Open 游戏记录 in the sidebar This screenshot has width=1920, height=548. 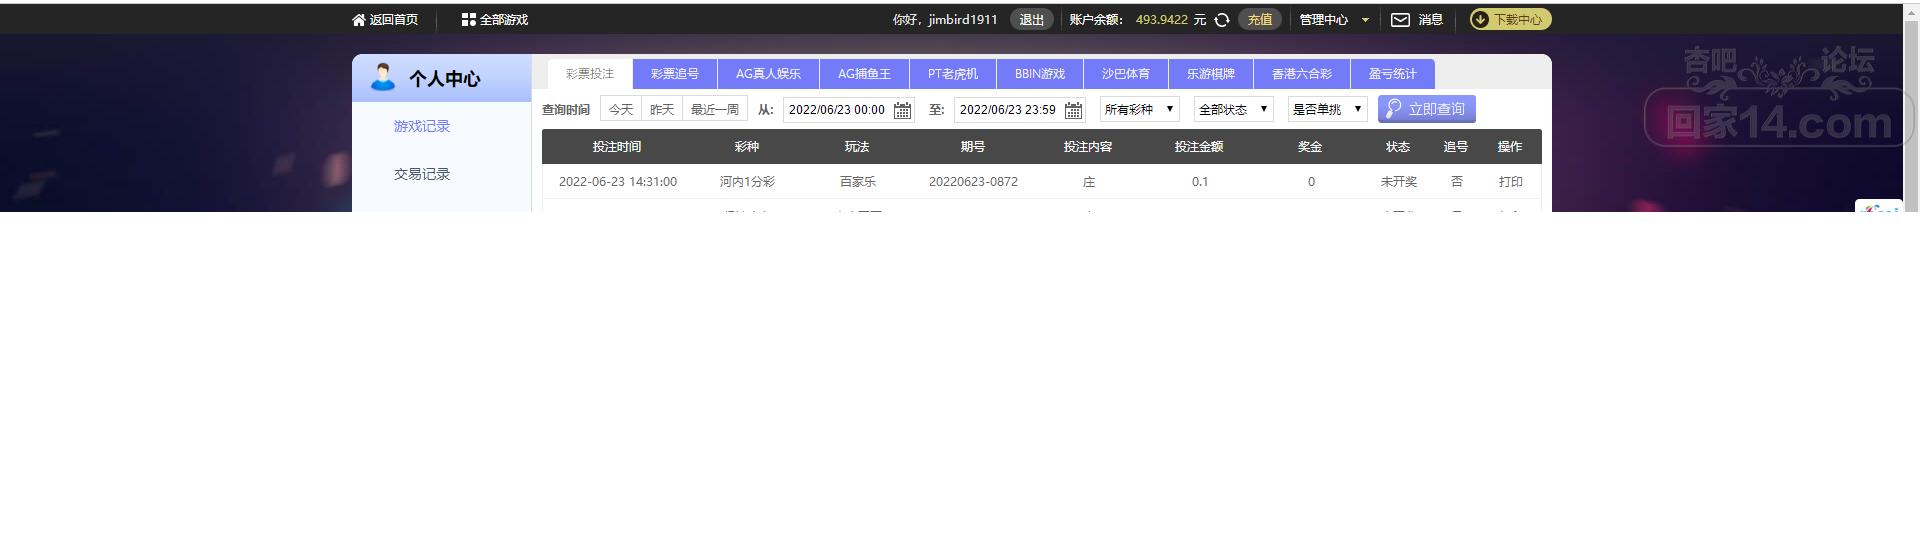click(422, 126)
